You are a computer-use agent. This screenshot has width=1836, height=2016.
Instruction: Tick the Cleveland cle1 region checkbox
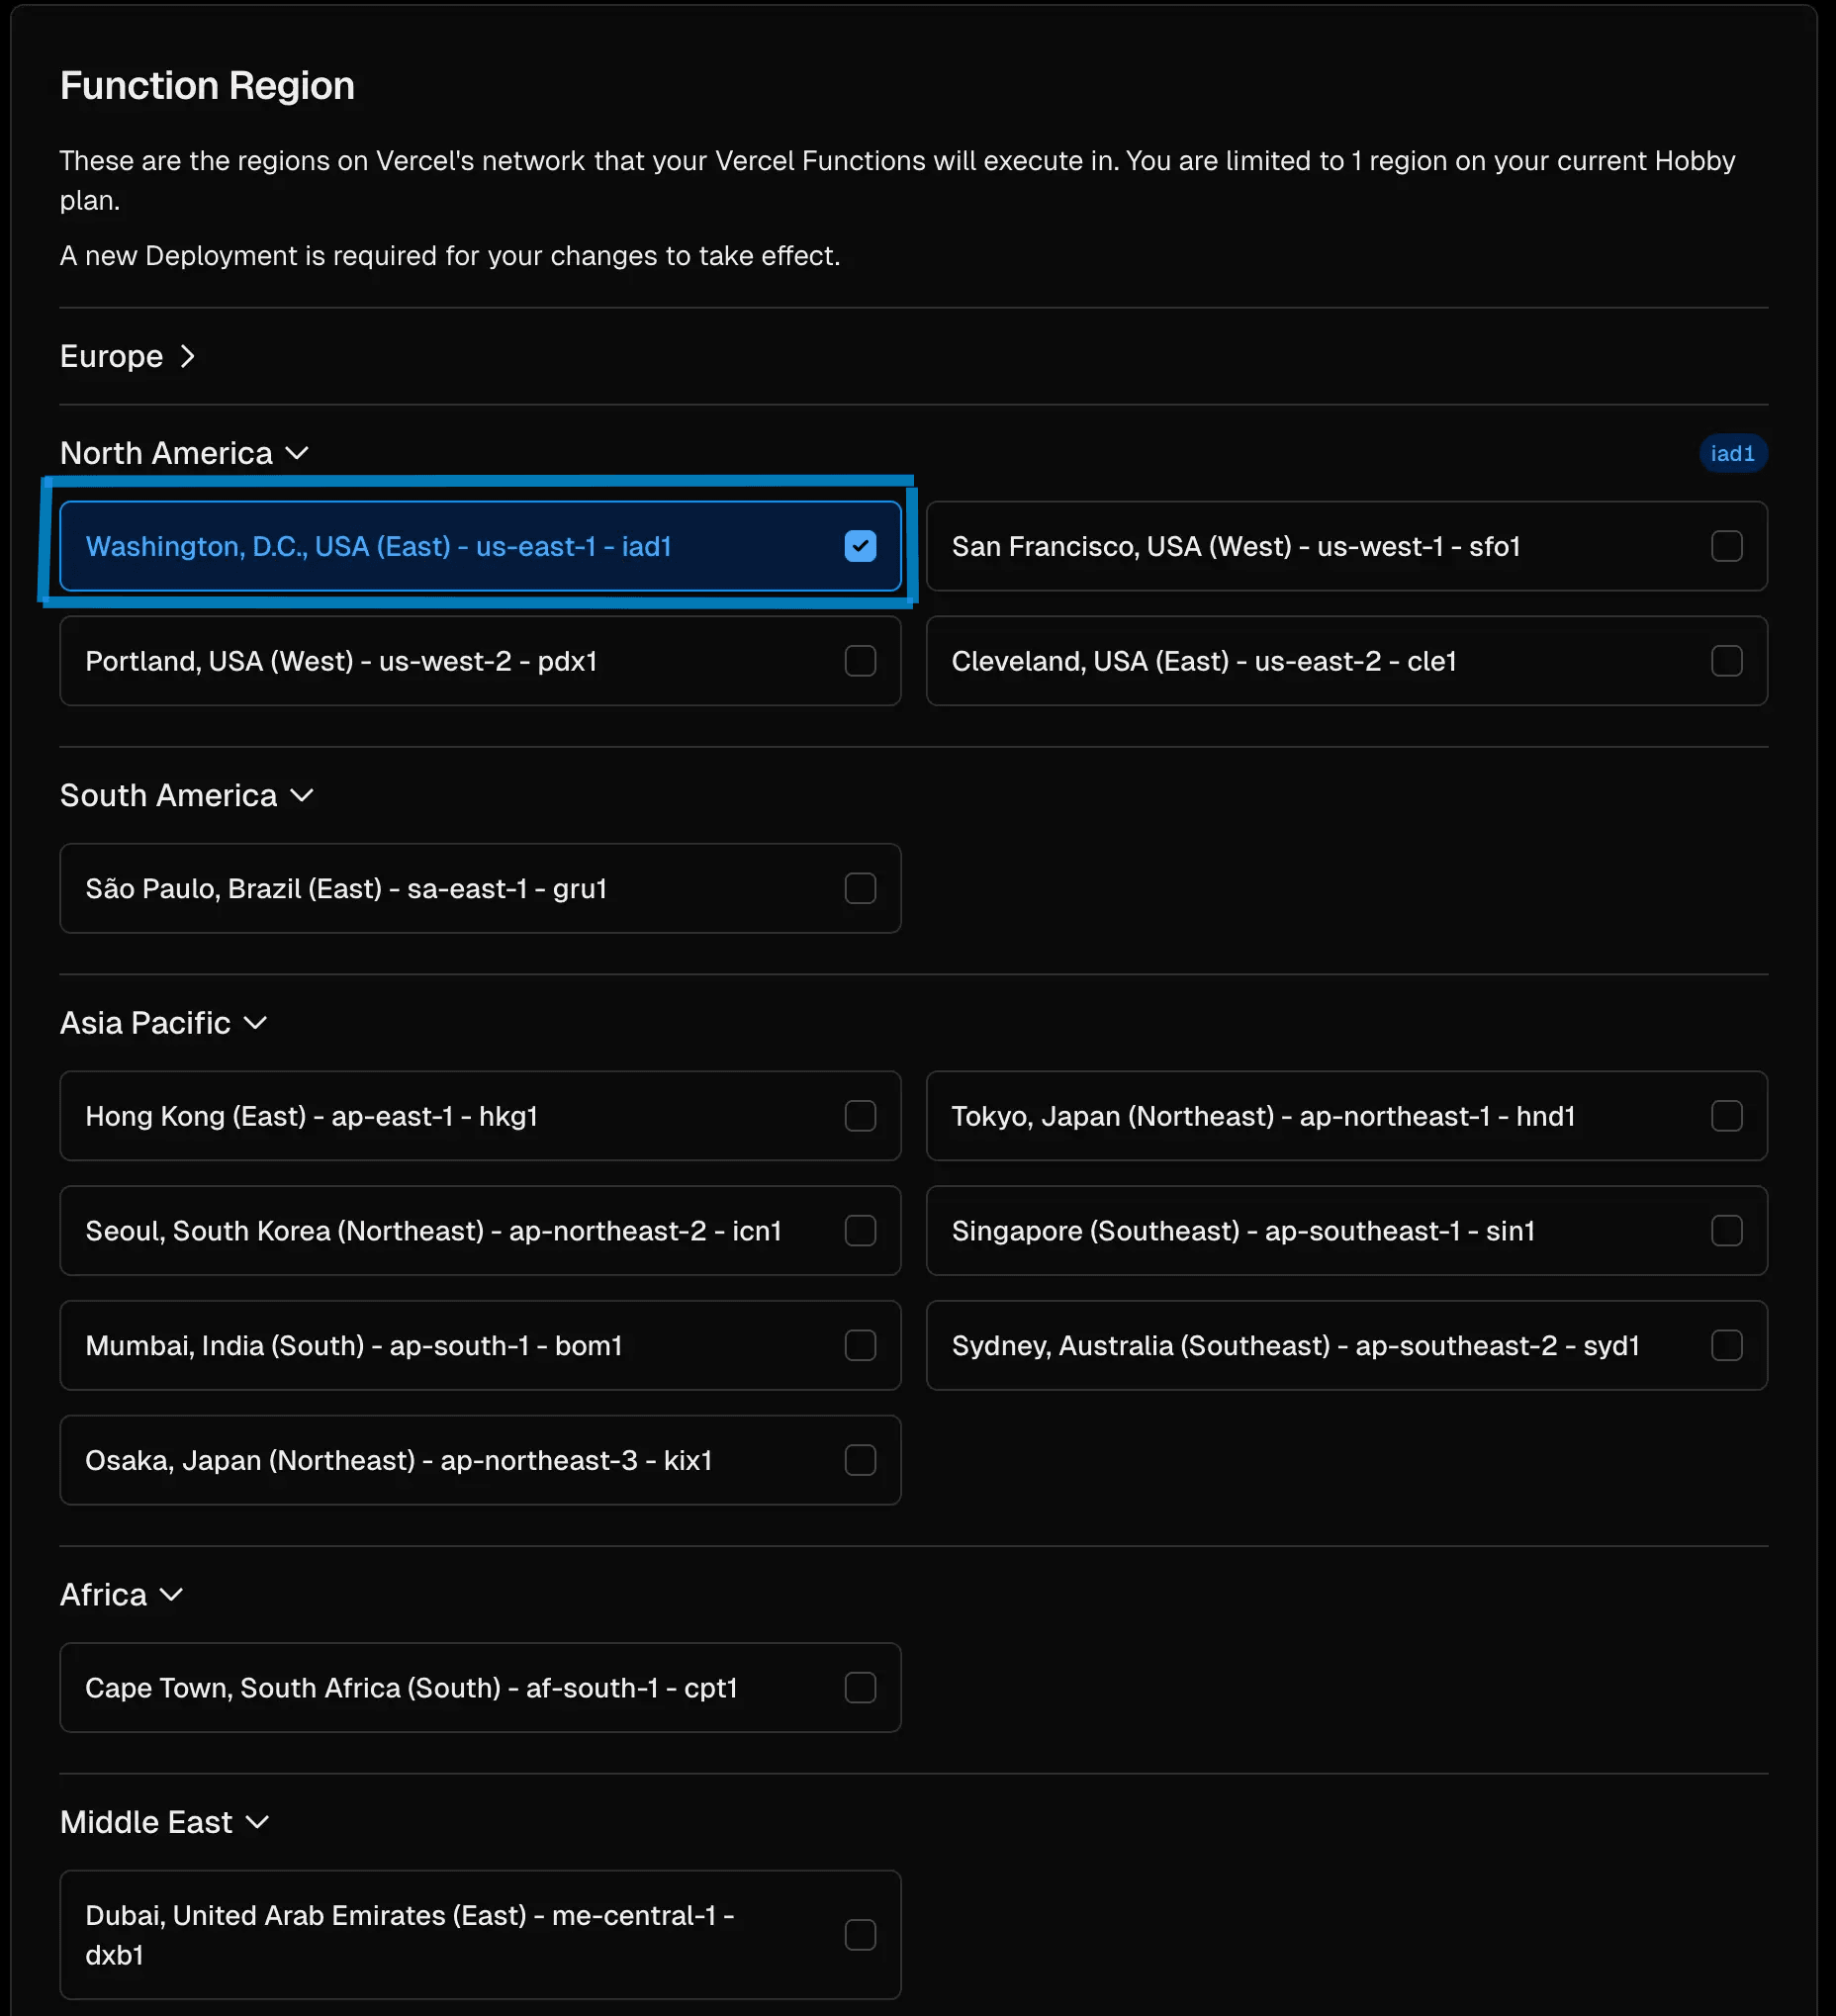click(1726, 661)
